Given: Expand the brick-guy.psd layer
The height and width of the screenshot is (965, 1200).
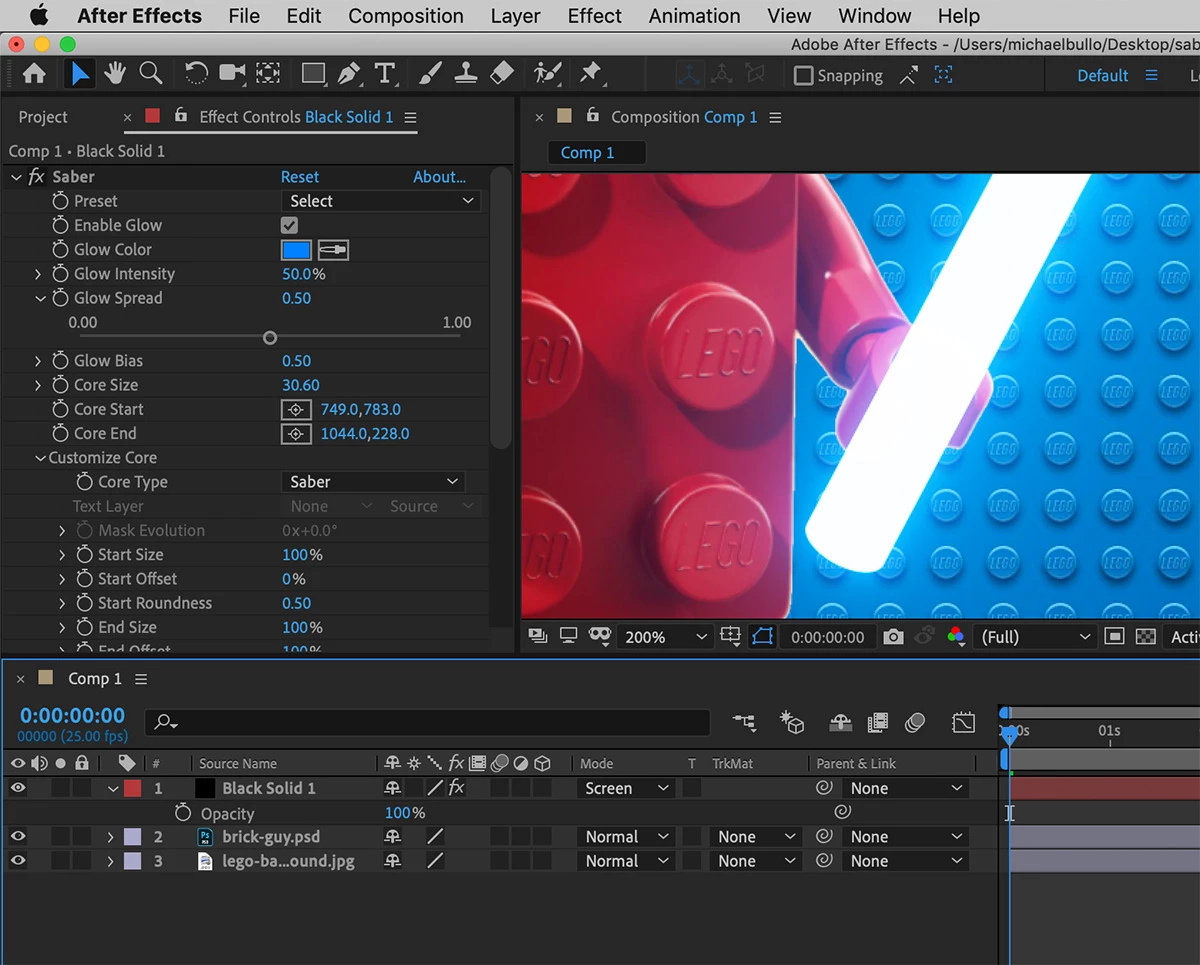Looking at the screenshot, I should pos(111,836).
